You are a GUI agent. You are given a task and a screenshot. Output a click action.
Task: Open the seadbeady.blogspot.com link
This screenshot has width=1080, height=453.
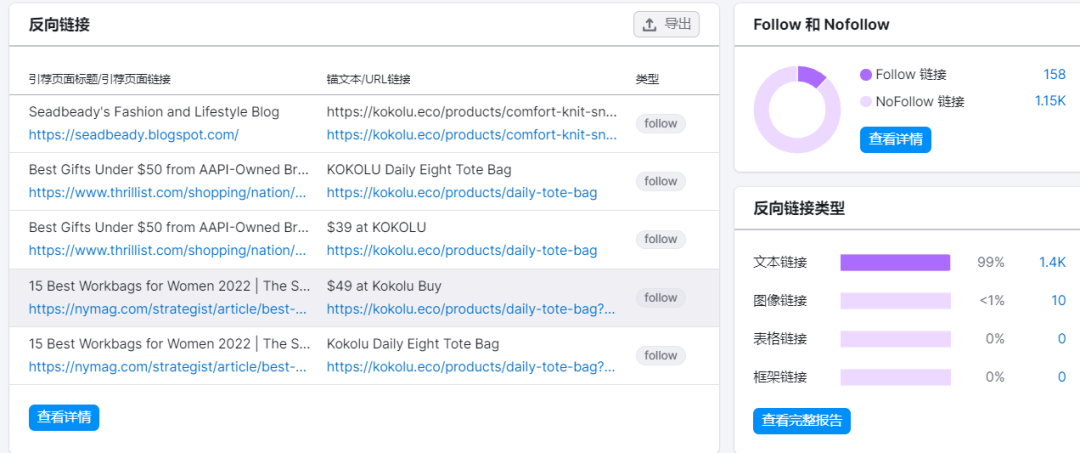pyautogui.click(x=133, y=134)
